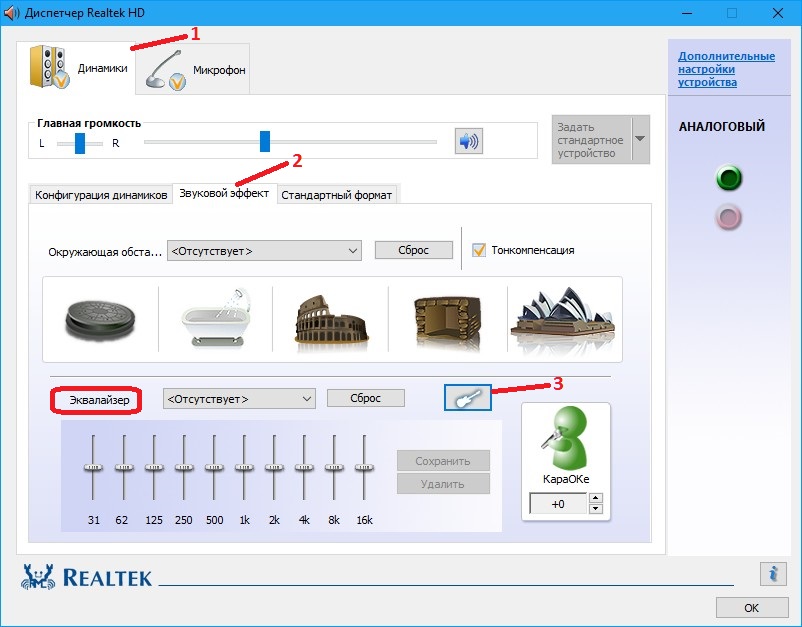Click the 125 Hz equalizer slider

click(153, 467)
